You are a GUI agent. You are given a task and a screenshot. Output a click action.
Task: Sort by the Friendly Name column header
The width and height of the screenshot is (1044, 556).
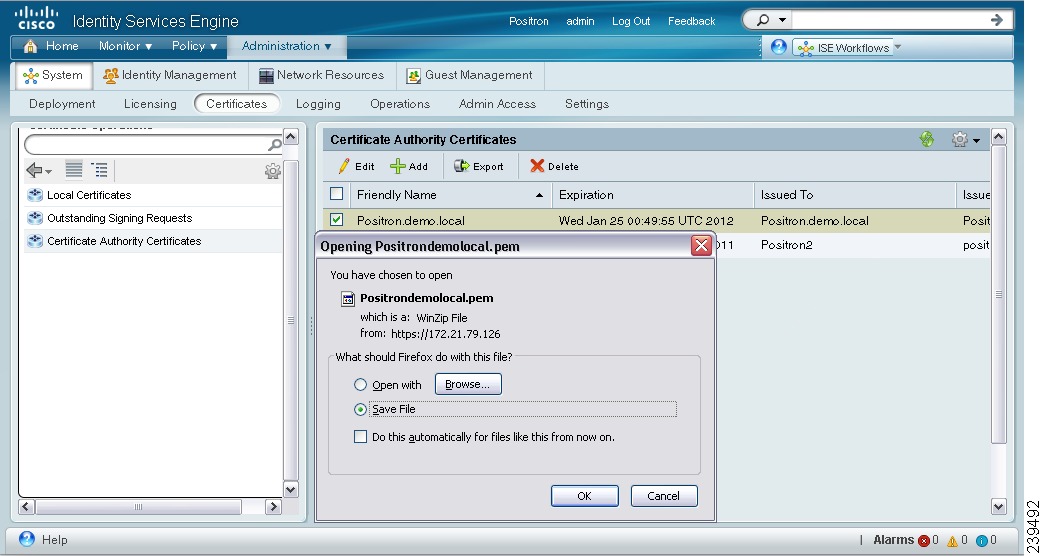click(x=451, y=194)
